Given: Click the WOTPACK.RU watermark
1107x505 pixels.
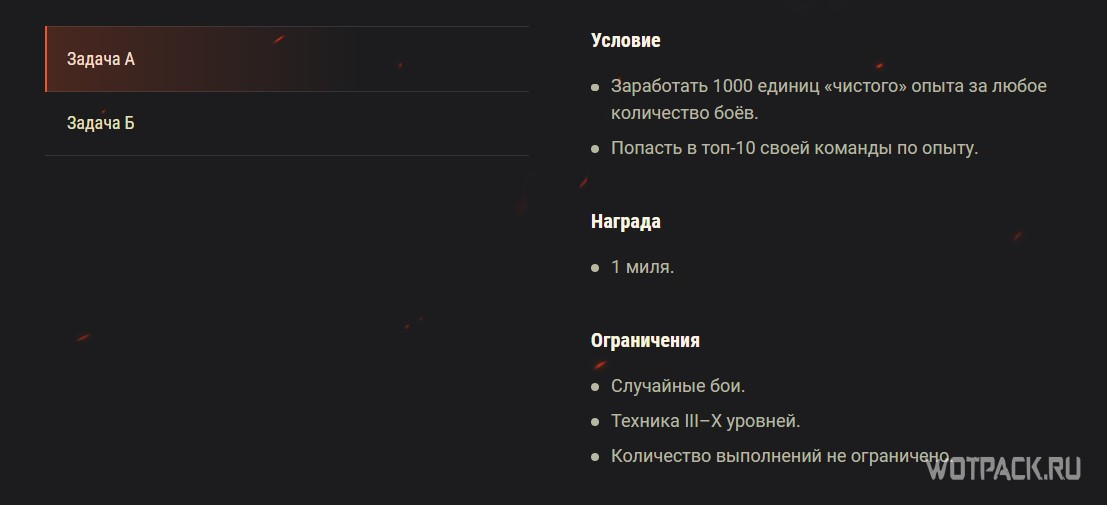Looking at the screenshot, I should tap(1003, 470).
